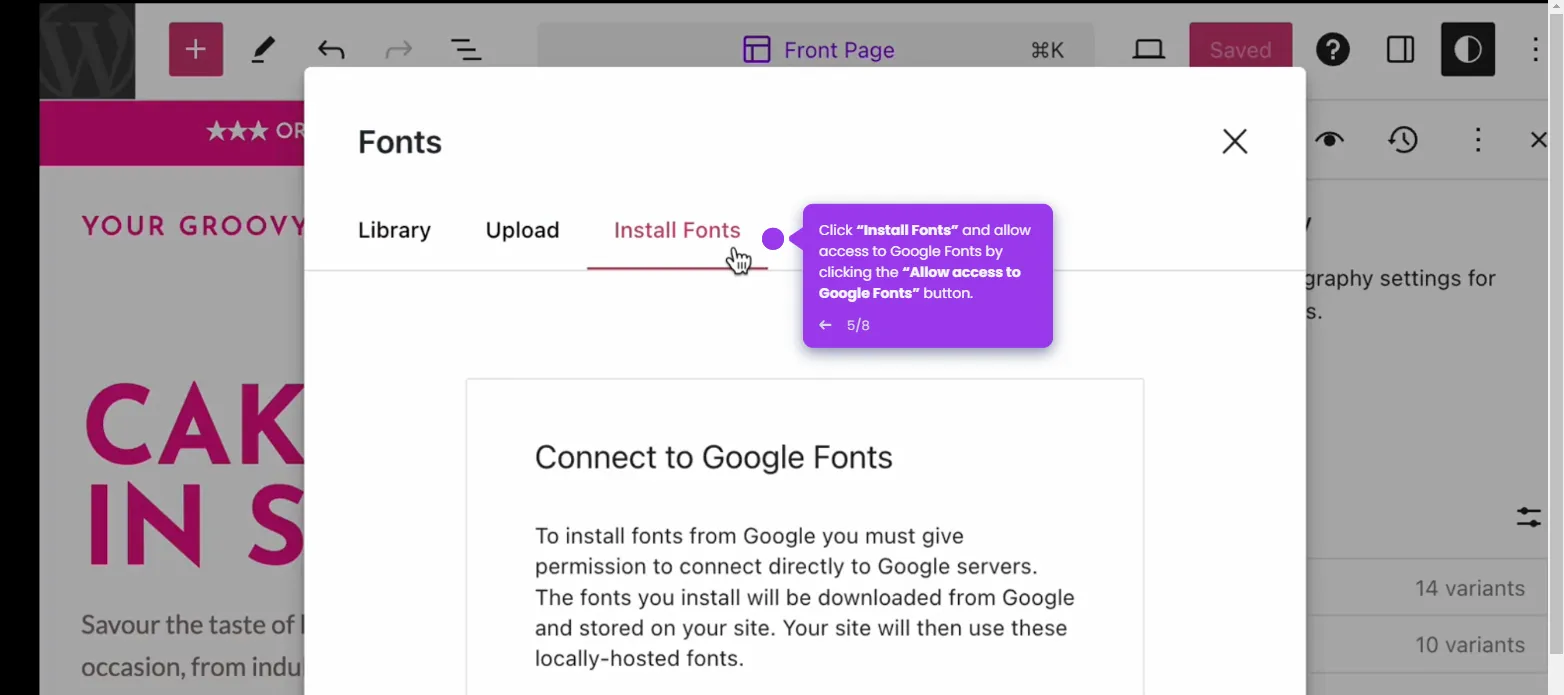Open the Help question mark icon
This screenshot has height=695, width=1564.
1333,50
